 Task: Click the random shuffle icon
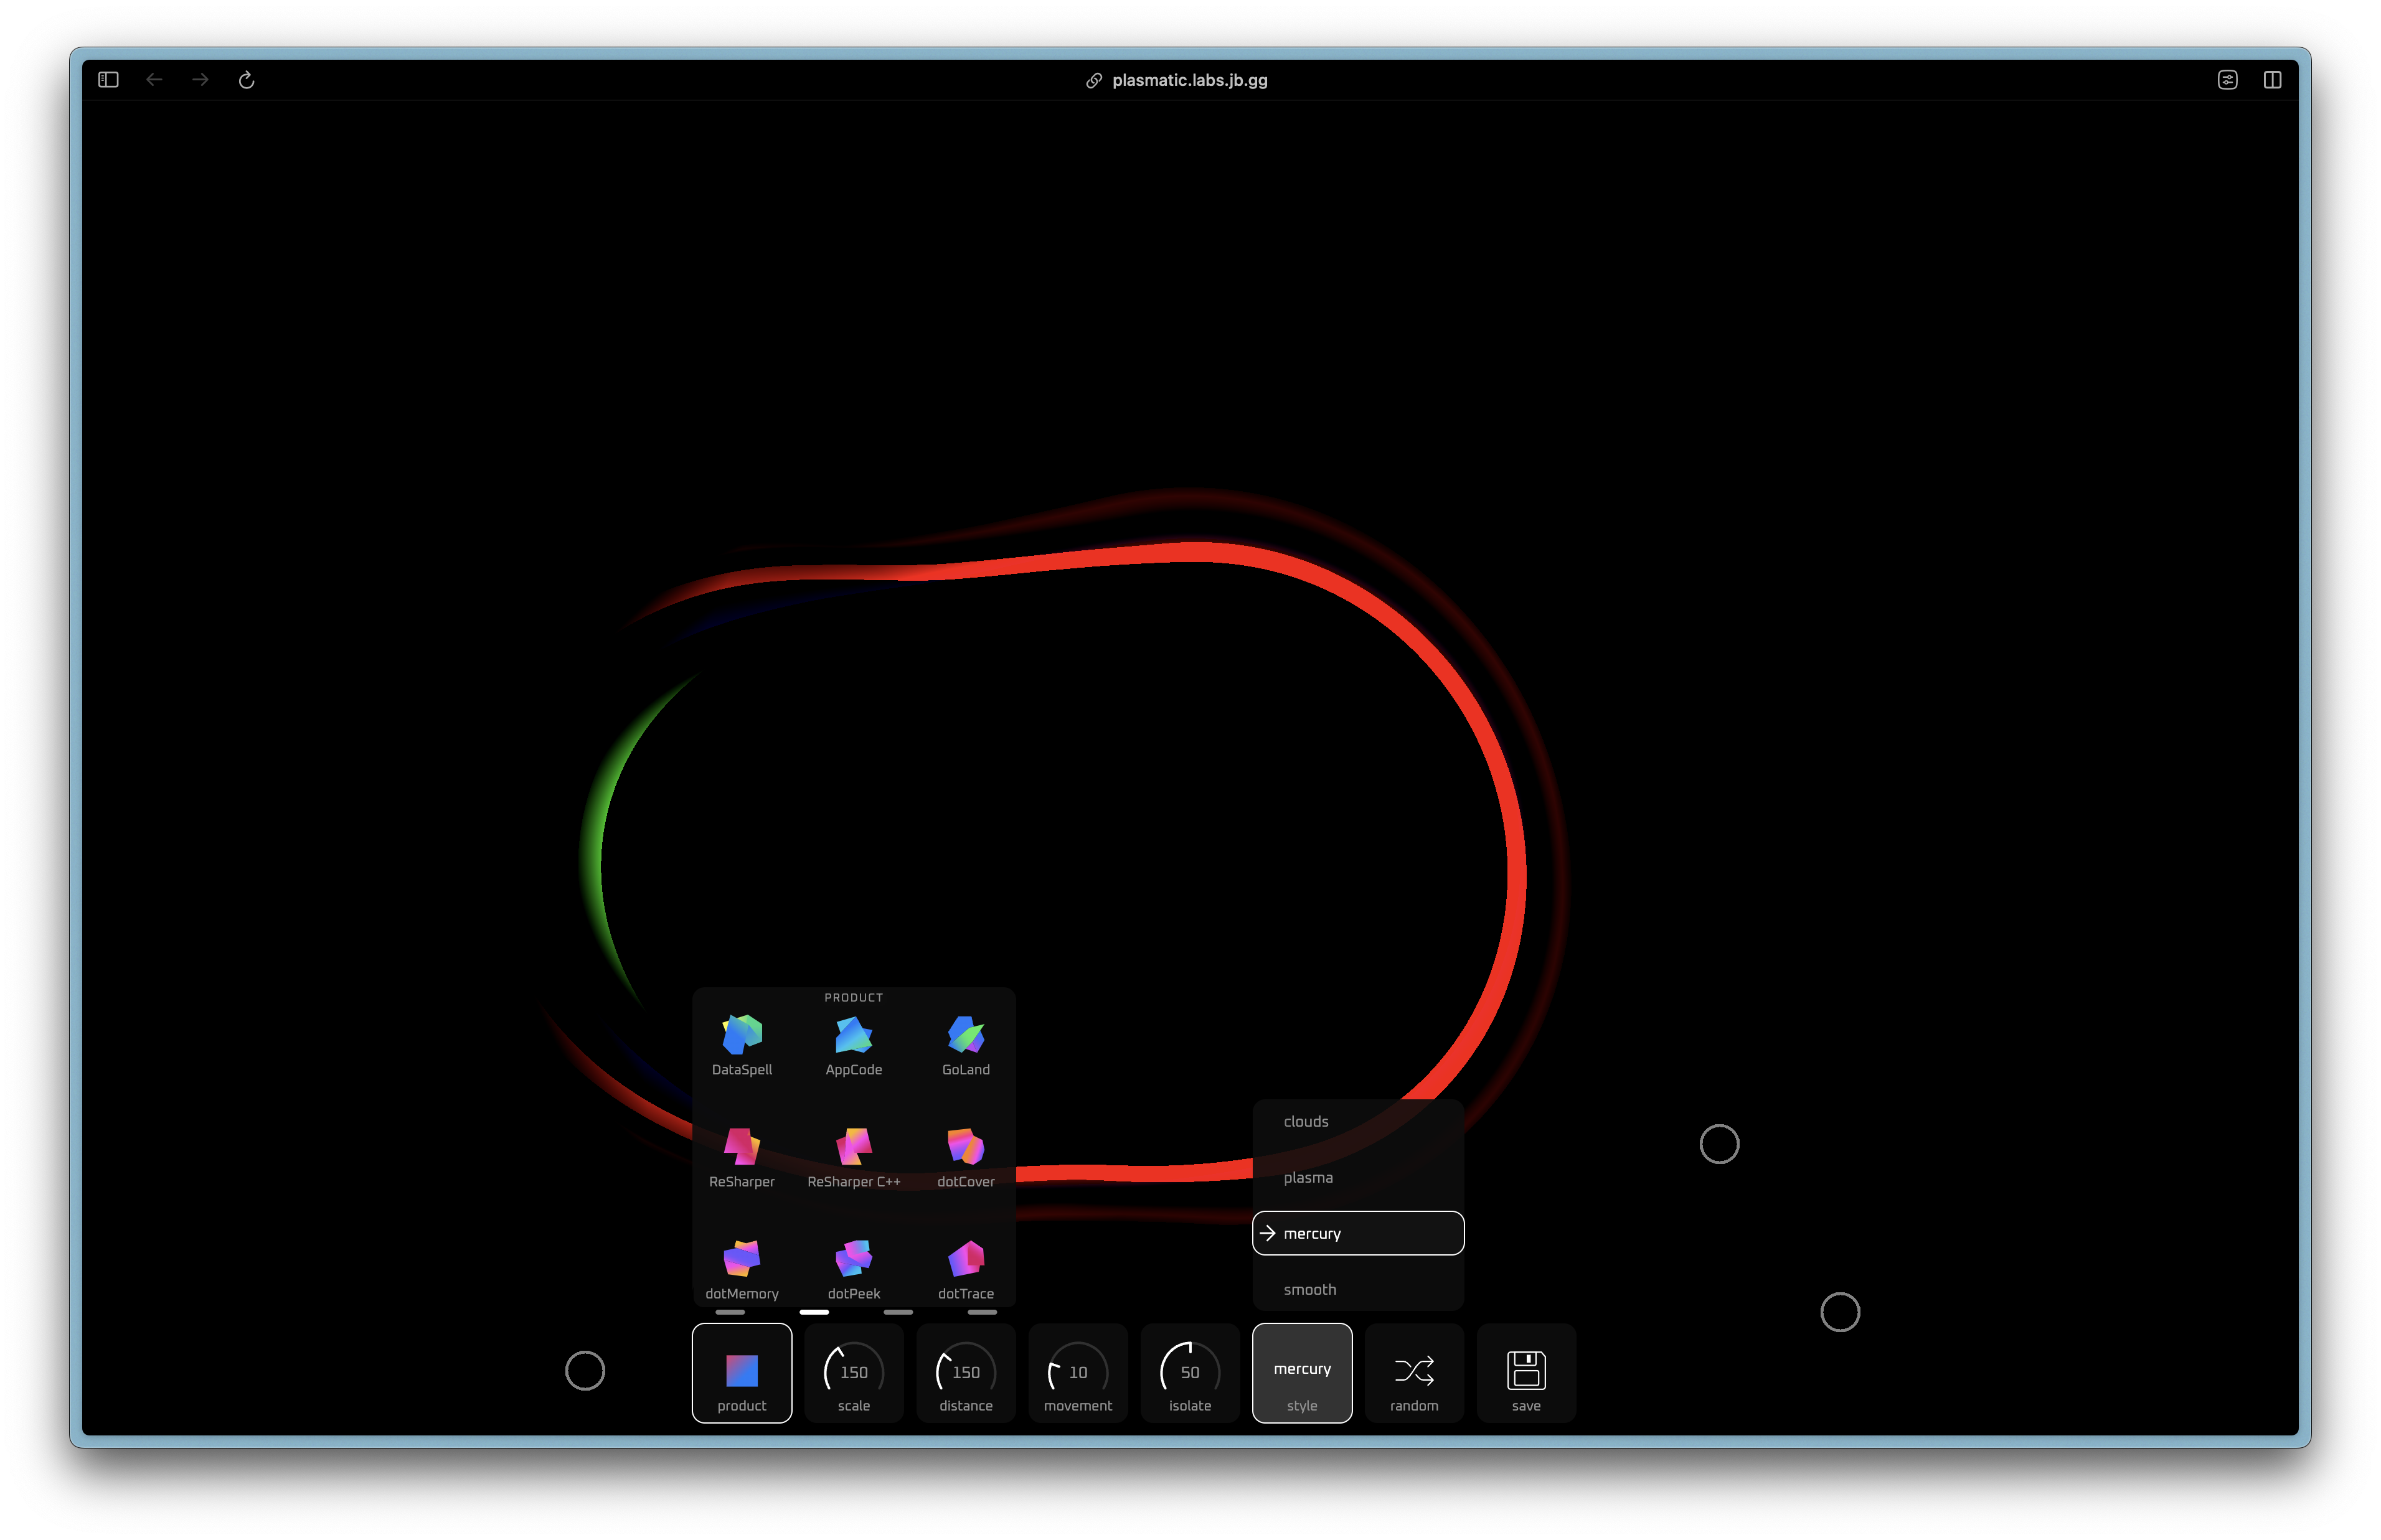pyautogui.click(x=1413, y=1370)
